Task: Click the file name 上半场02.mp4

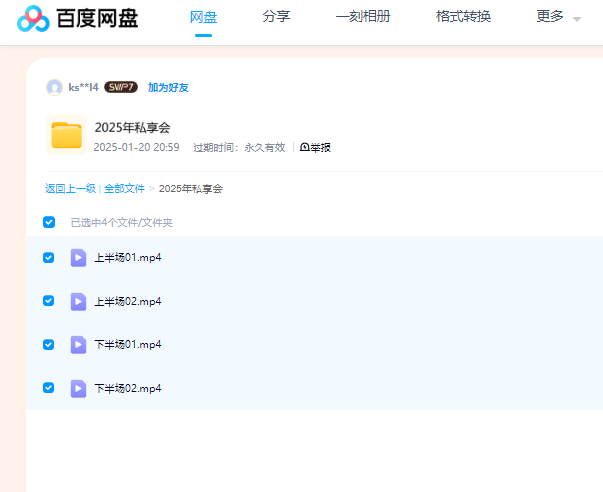Action: [x=128, y=301]
